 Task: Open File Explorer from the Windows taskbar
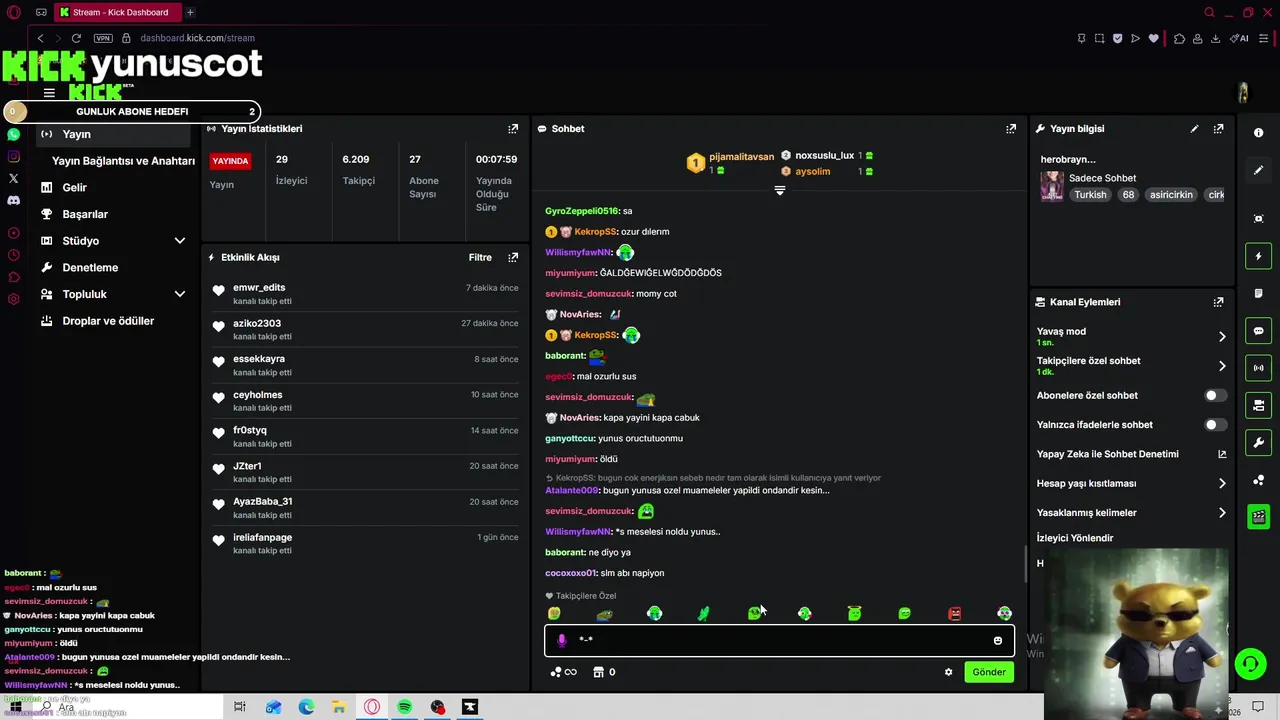click(339, 707)
